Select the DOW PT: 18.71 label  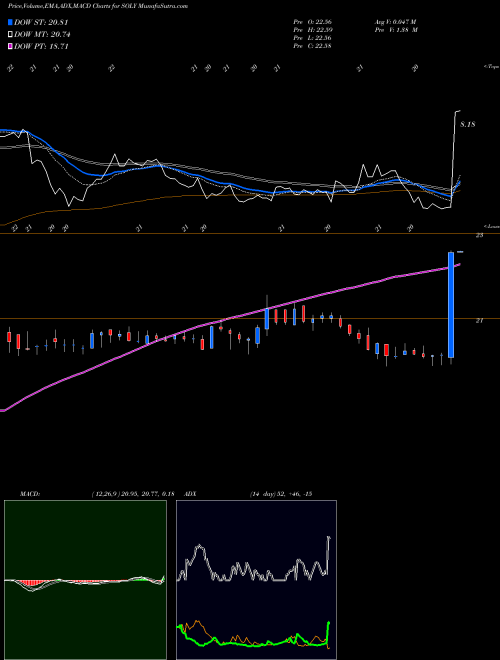click(41, 46)
